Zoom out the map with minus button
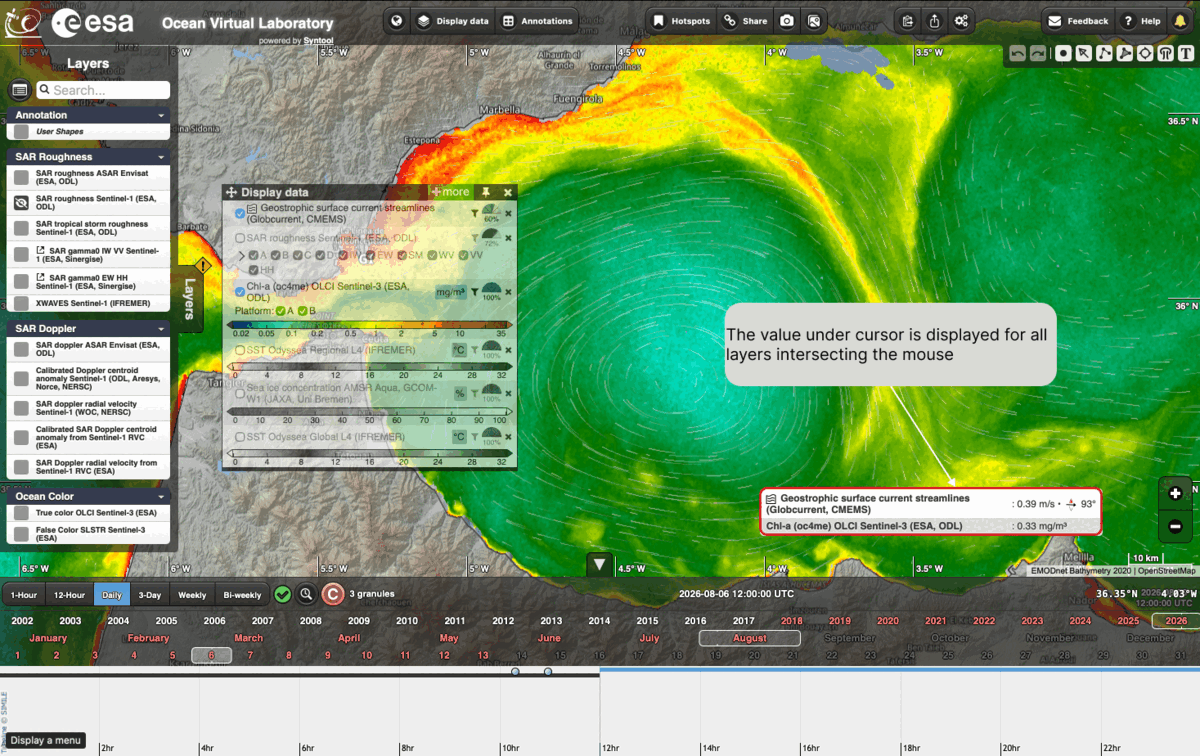This screenshot has width=1200, height=756. 1175,526
